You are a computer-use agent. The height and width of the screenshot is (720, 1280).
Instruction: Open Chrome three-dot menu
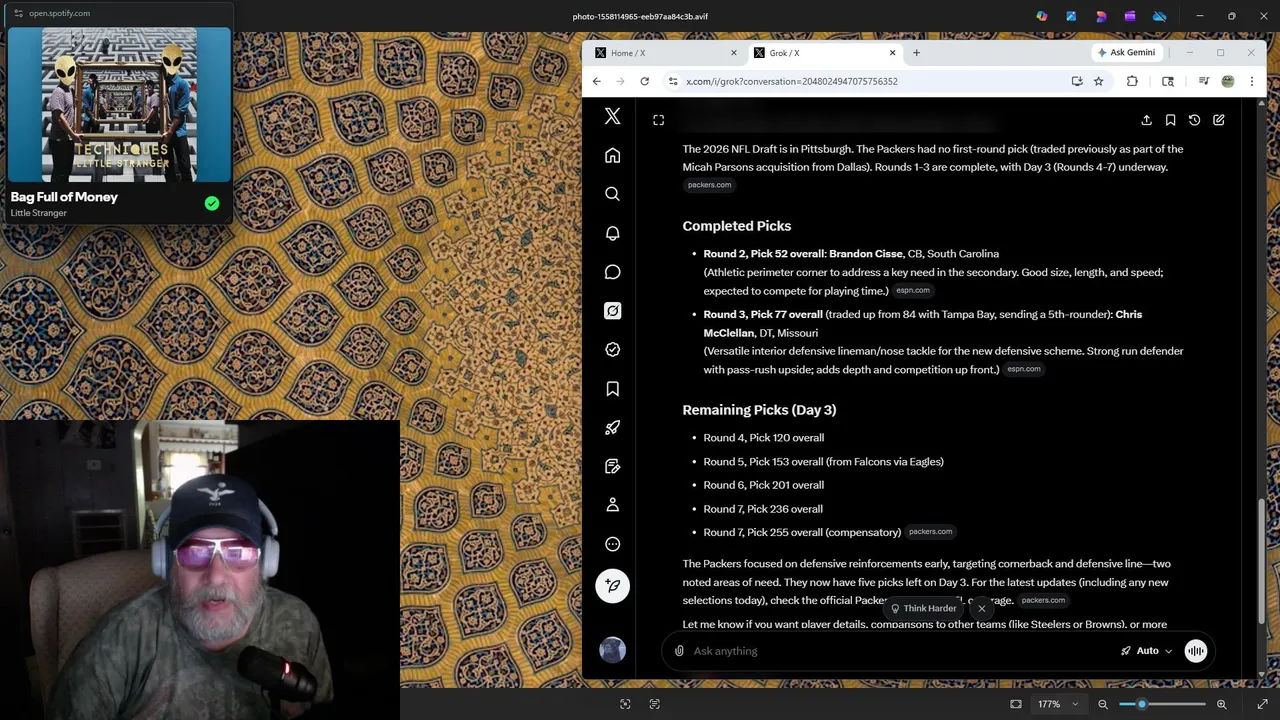pyautogui.click(x=1251, y=81)
